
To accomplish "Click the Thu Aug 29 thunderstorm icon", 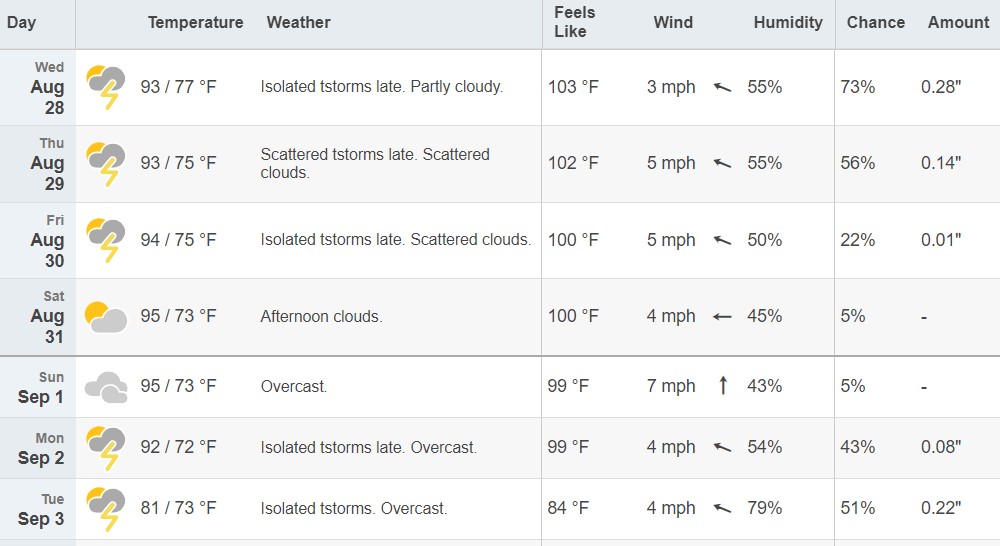I will click(106, 163).
